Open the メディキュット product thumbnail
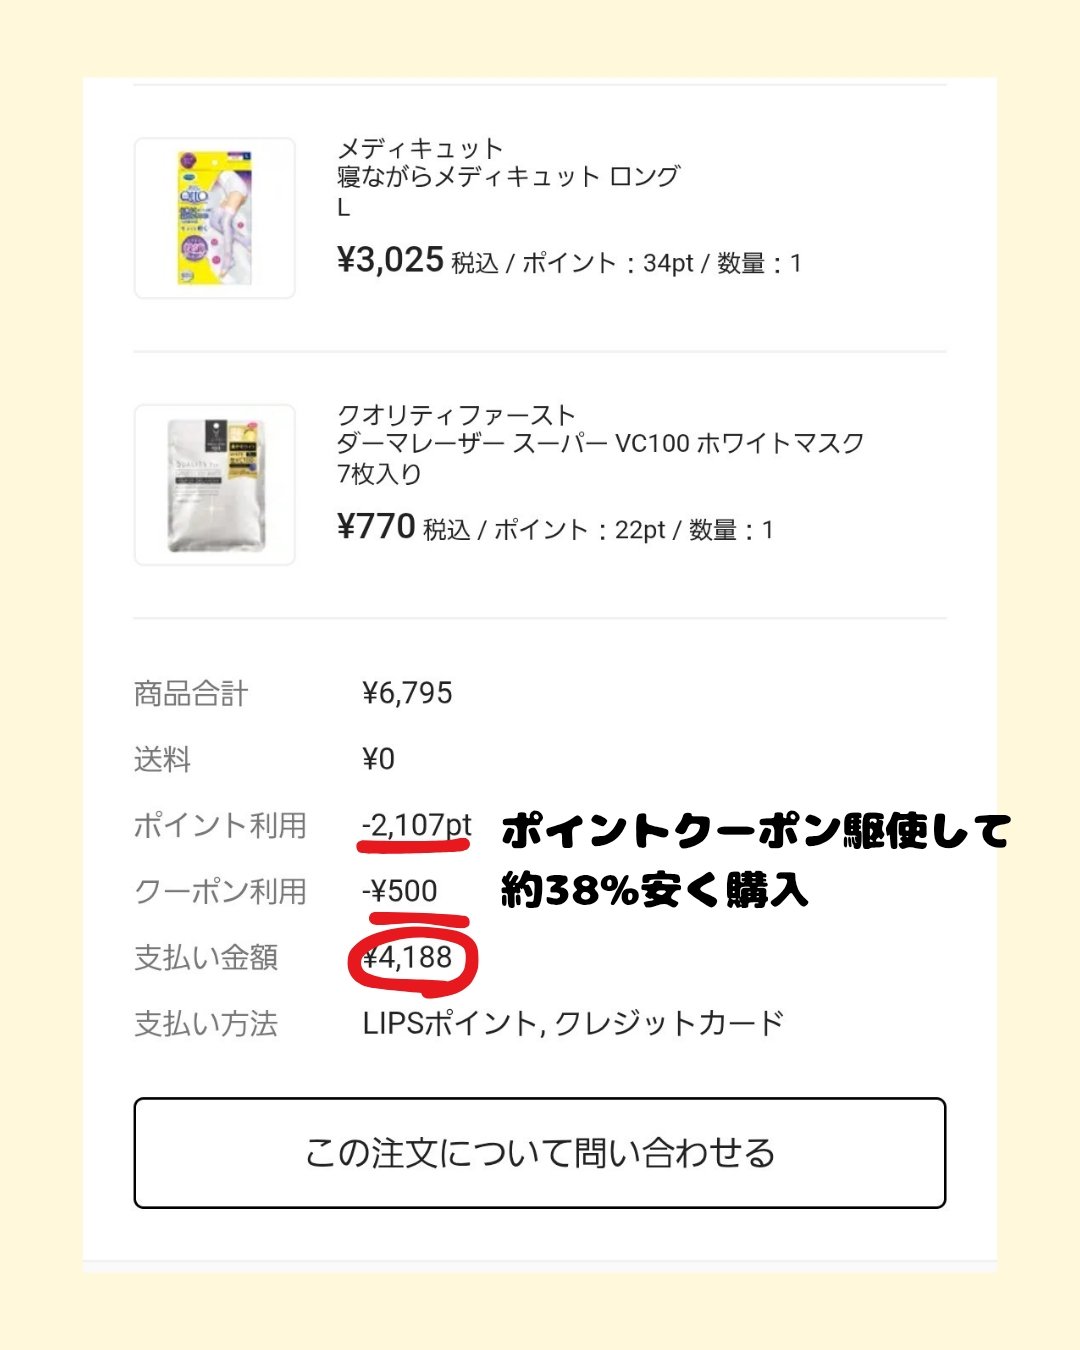This screenshot has height=1350, width=1080. point(213,218)
